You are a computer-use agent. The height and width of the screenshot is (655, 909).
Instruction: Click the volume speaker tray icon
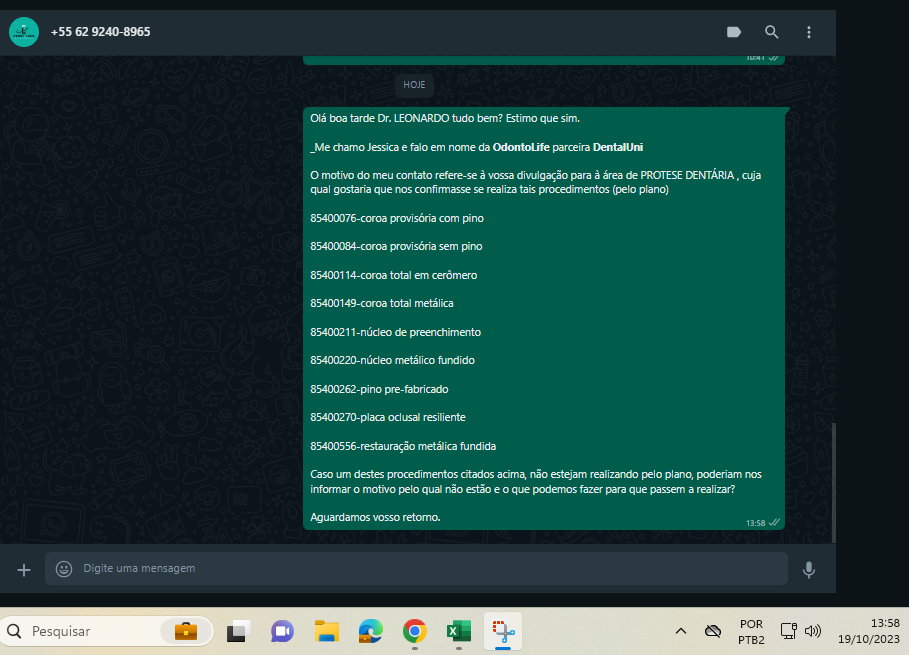[813, 631]
